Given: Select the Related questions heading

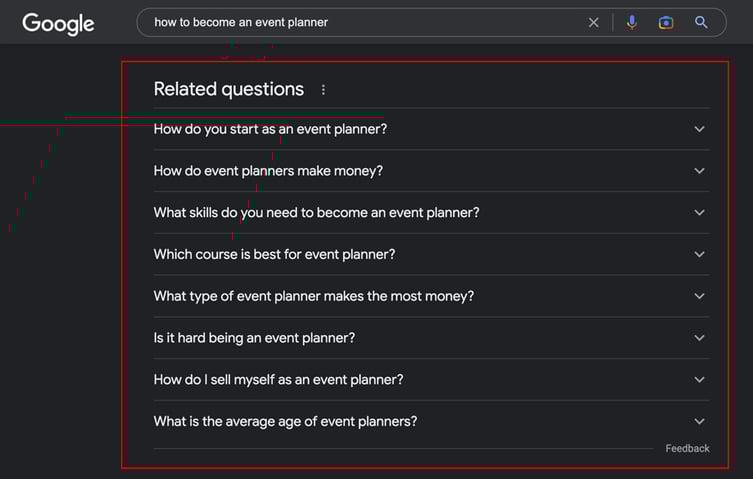Looking at the screenshot, I should 229,89.
